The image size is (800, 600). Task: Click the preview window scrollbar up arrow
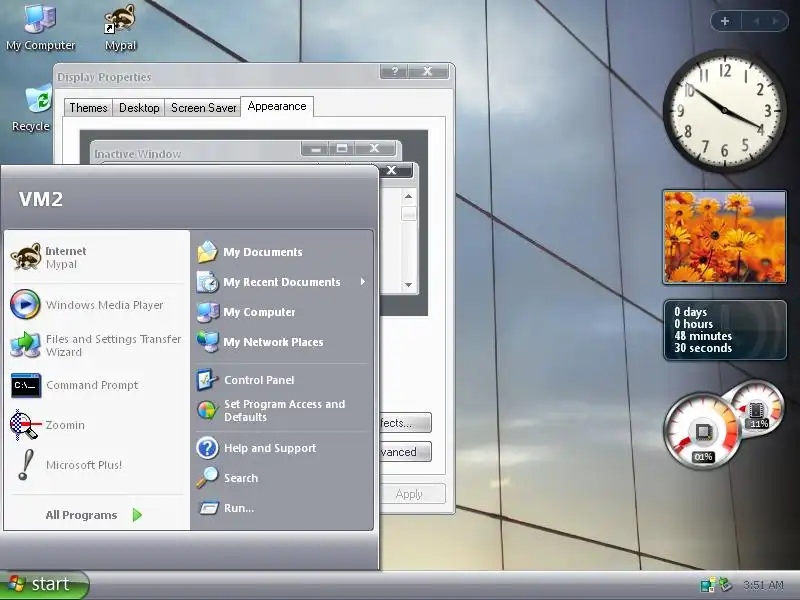click(x=409, y=196)
